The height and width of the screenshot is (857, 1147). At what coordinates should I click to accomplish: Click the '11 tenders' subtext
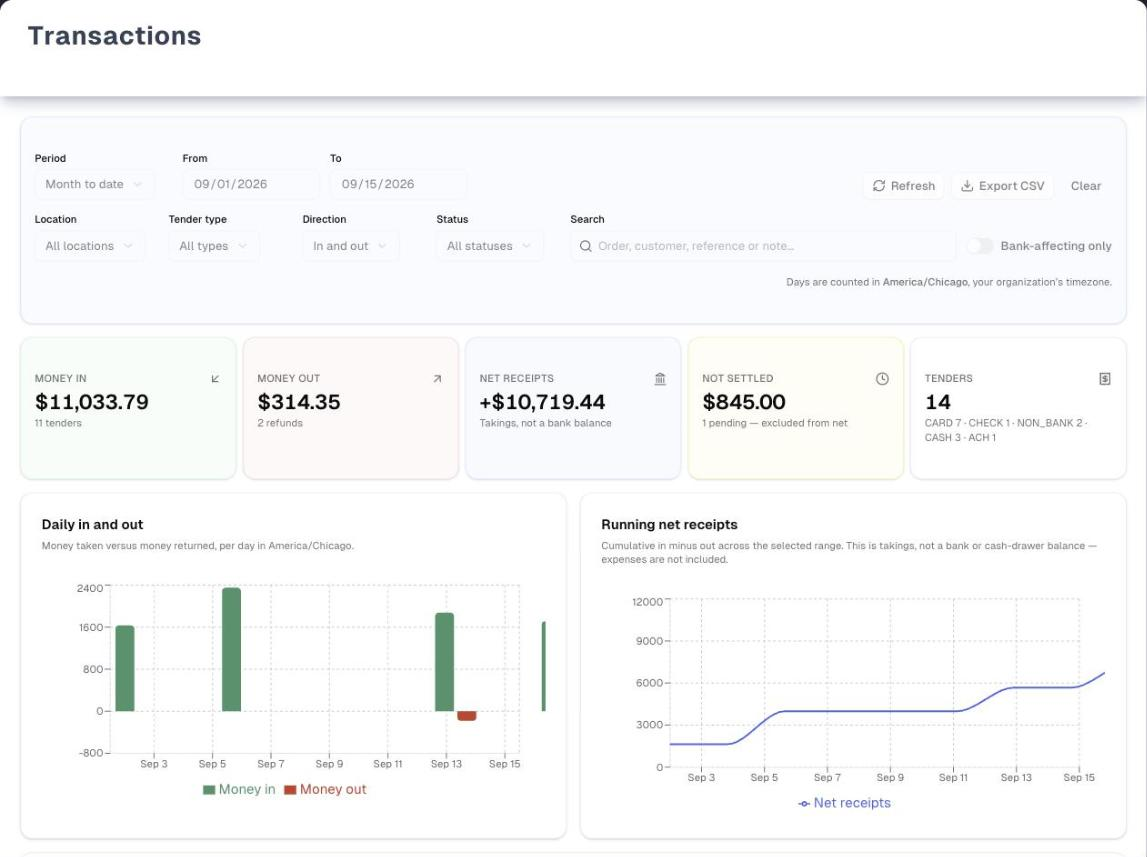click(58, 423)
